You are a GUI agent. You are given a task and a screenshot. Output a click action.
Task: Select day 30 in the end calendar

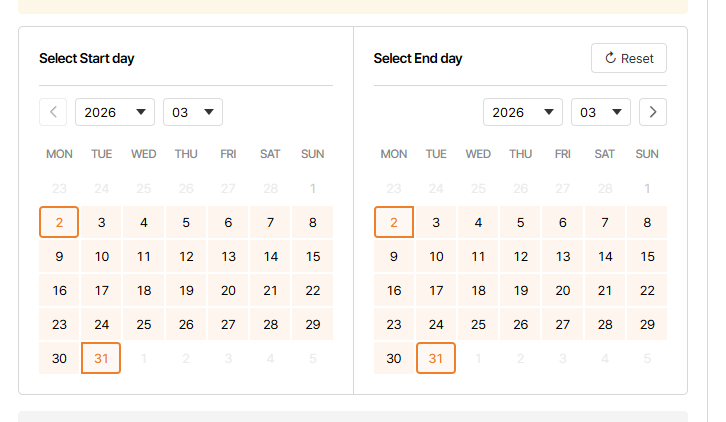(x=394, y=358)
